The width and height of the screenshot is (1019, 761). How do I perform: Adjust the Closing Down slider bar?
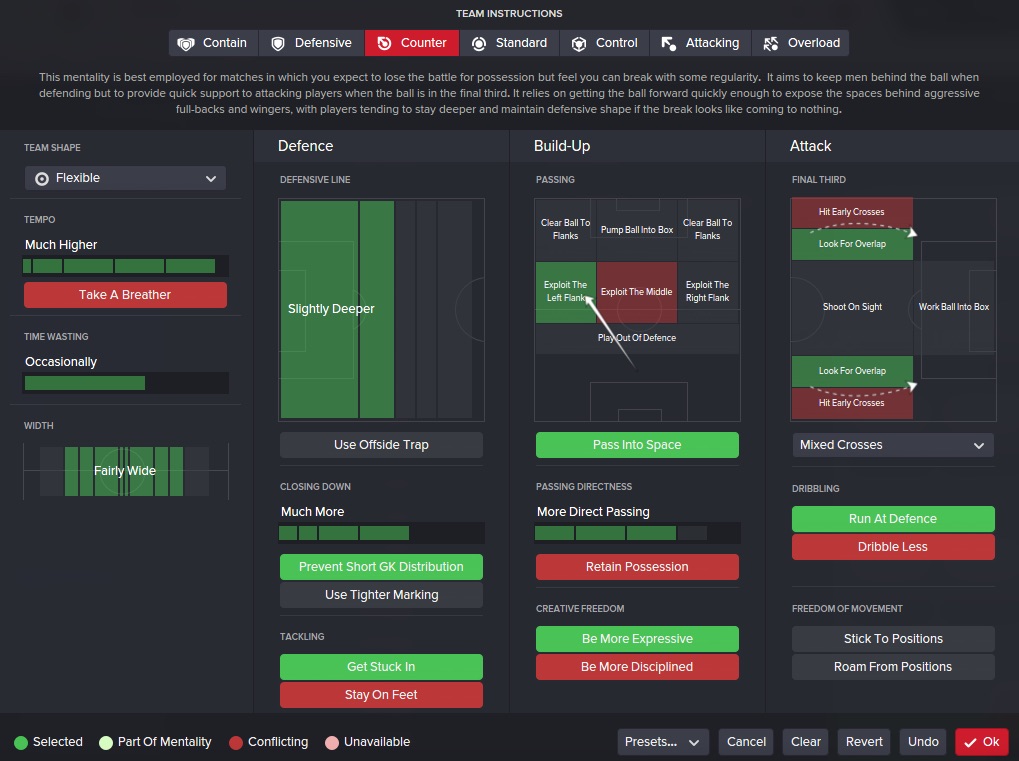tap(381, 533)
